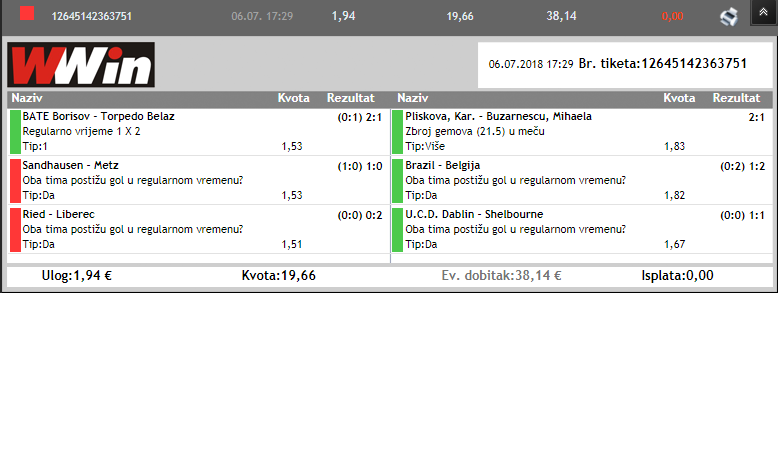The height and width of the screenshot is (460, 778).
Task: Click the stake value 1,94 in header row
Action: coord(343,16)
